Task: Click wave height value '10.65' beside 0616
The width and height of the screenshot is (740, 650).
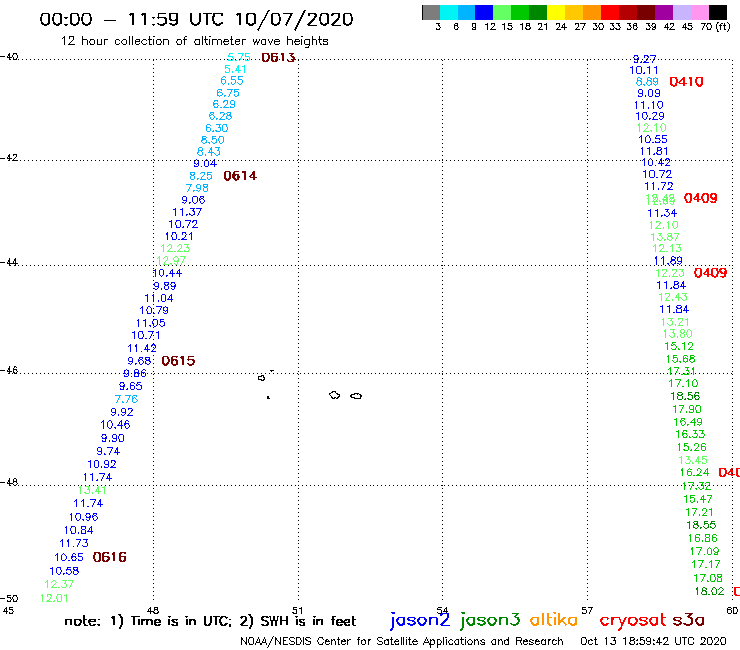Action: click(69, 557)
